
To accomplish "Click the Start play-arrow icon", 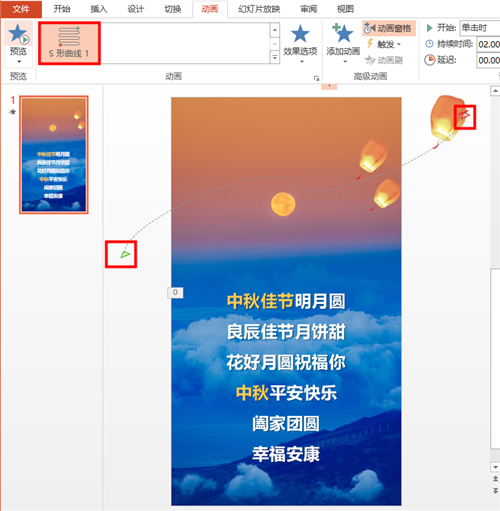I will coord(429,28).
